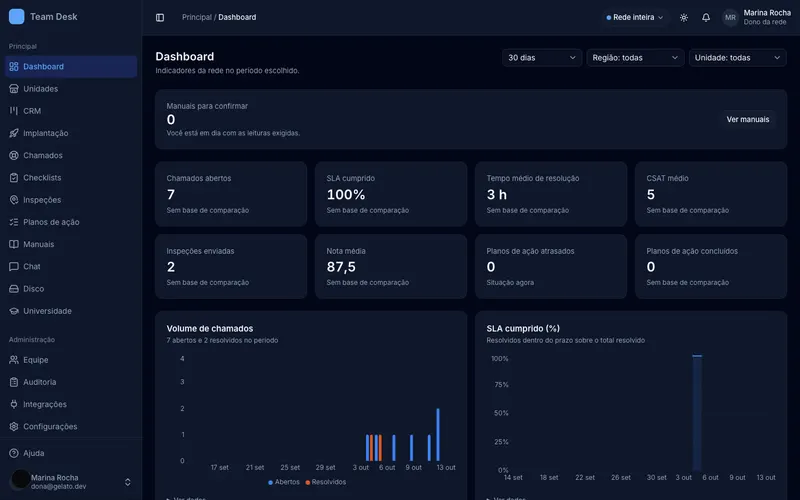The width and height of the screenshot is (800, 500).
Task: Open the Configurações menu item
Action: click(x=71, y=427)
